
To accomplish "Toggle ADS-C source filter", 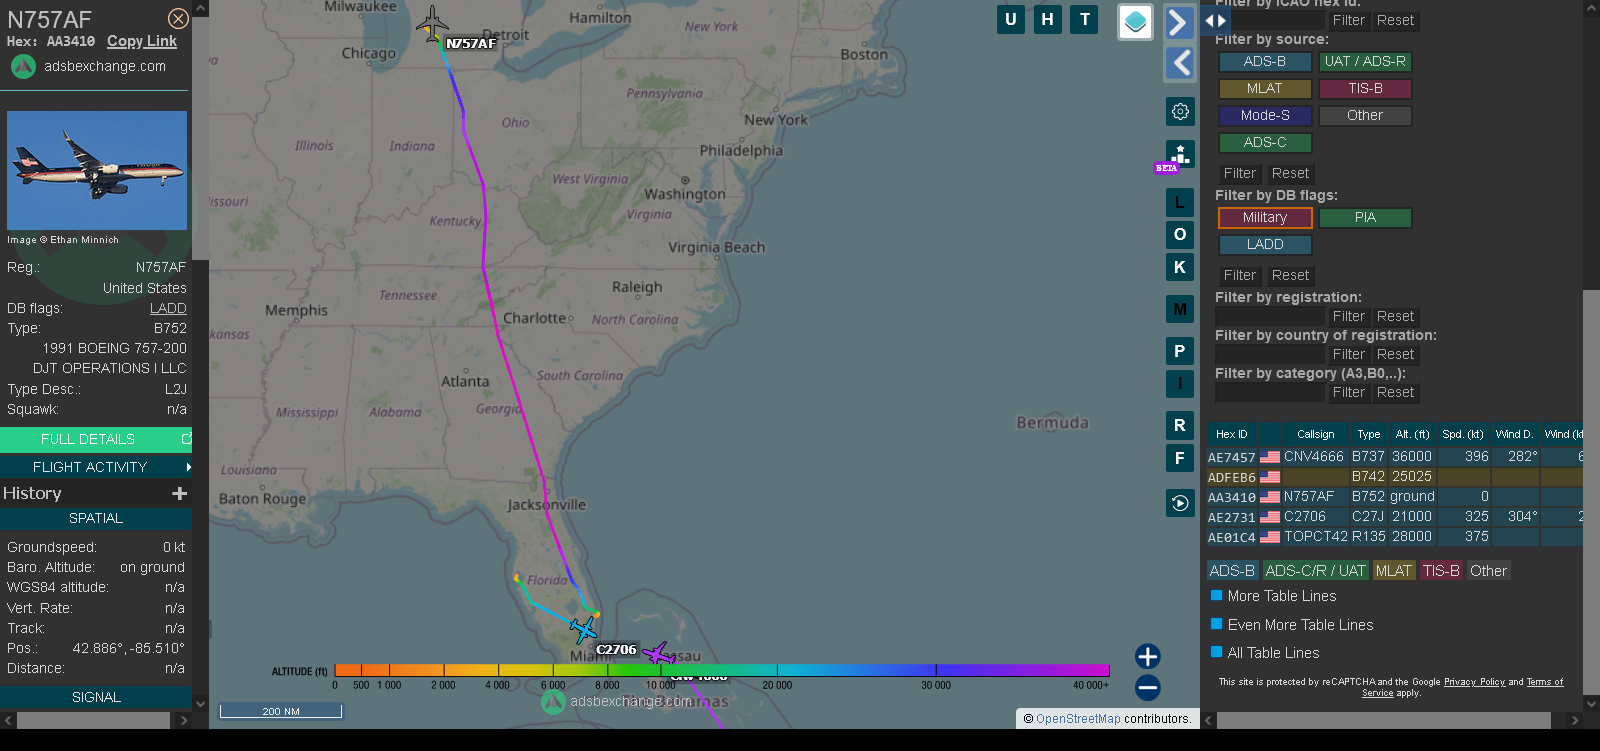I will pos(1265,142).
